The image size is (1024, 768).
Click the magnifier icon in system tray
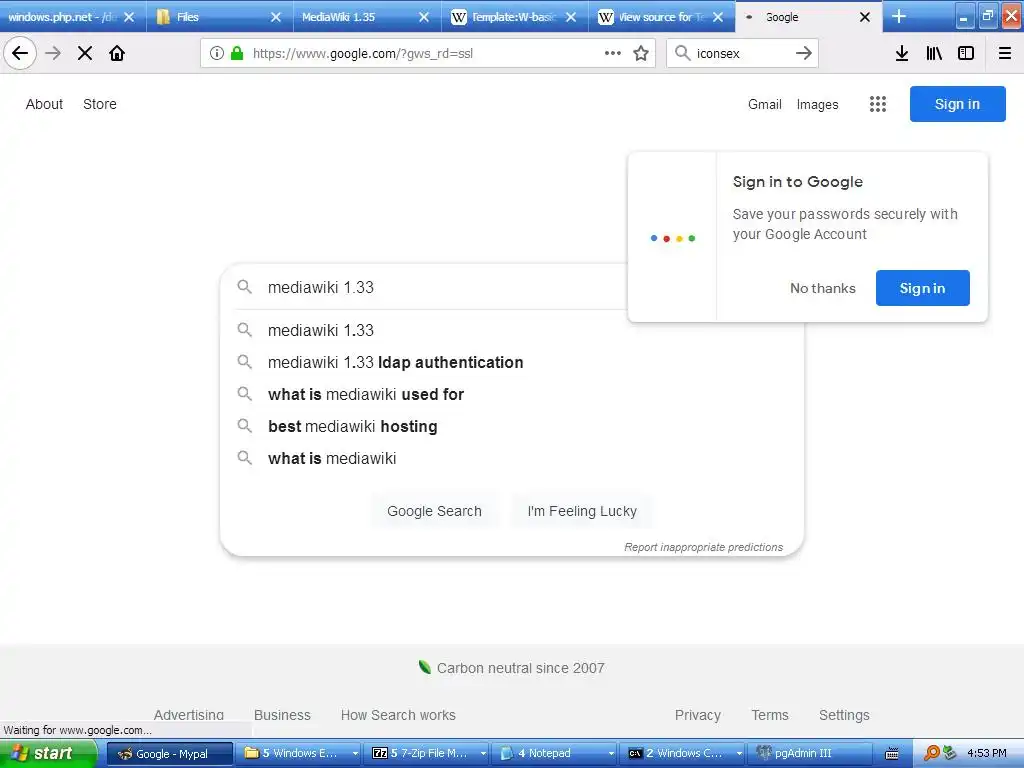931,754
